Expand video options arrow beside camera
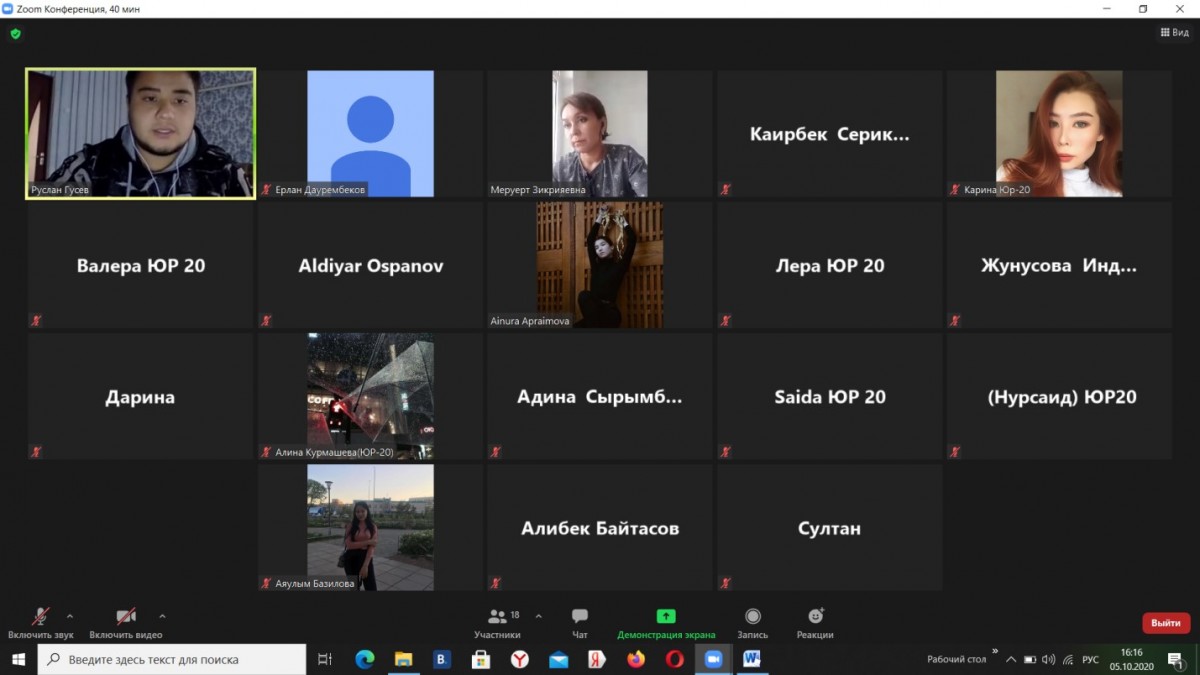The height and width of the screenshot is (675, 1200). [162, 616]
